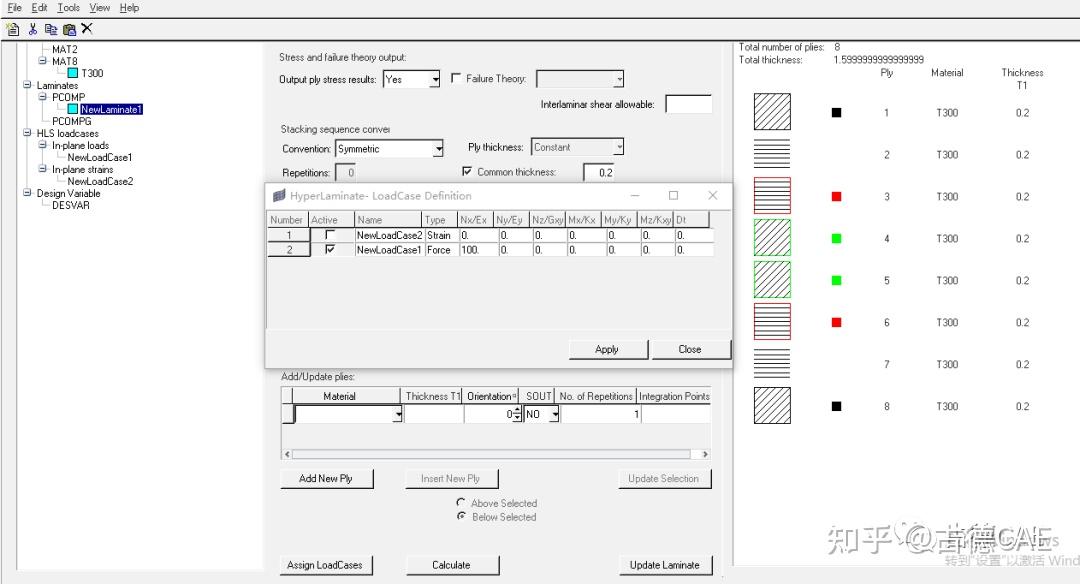
Task: Select NewLoadCase1 in the tree
Action: tap(99, 157)
